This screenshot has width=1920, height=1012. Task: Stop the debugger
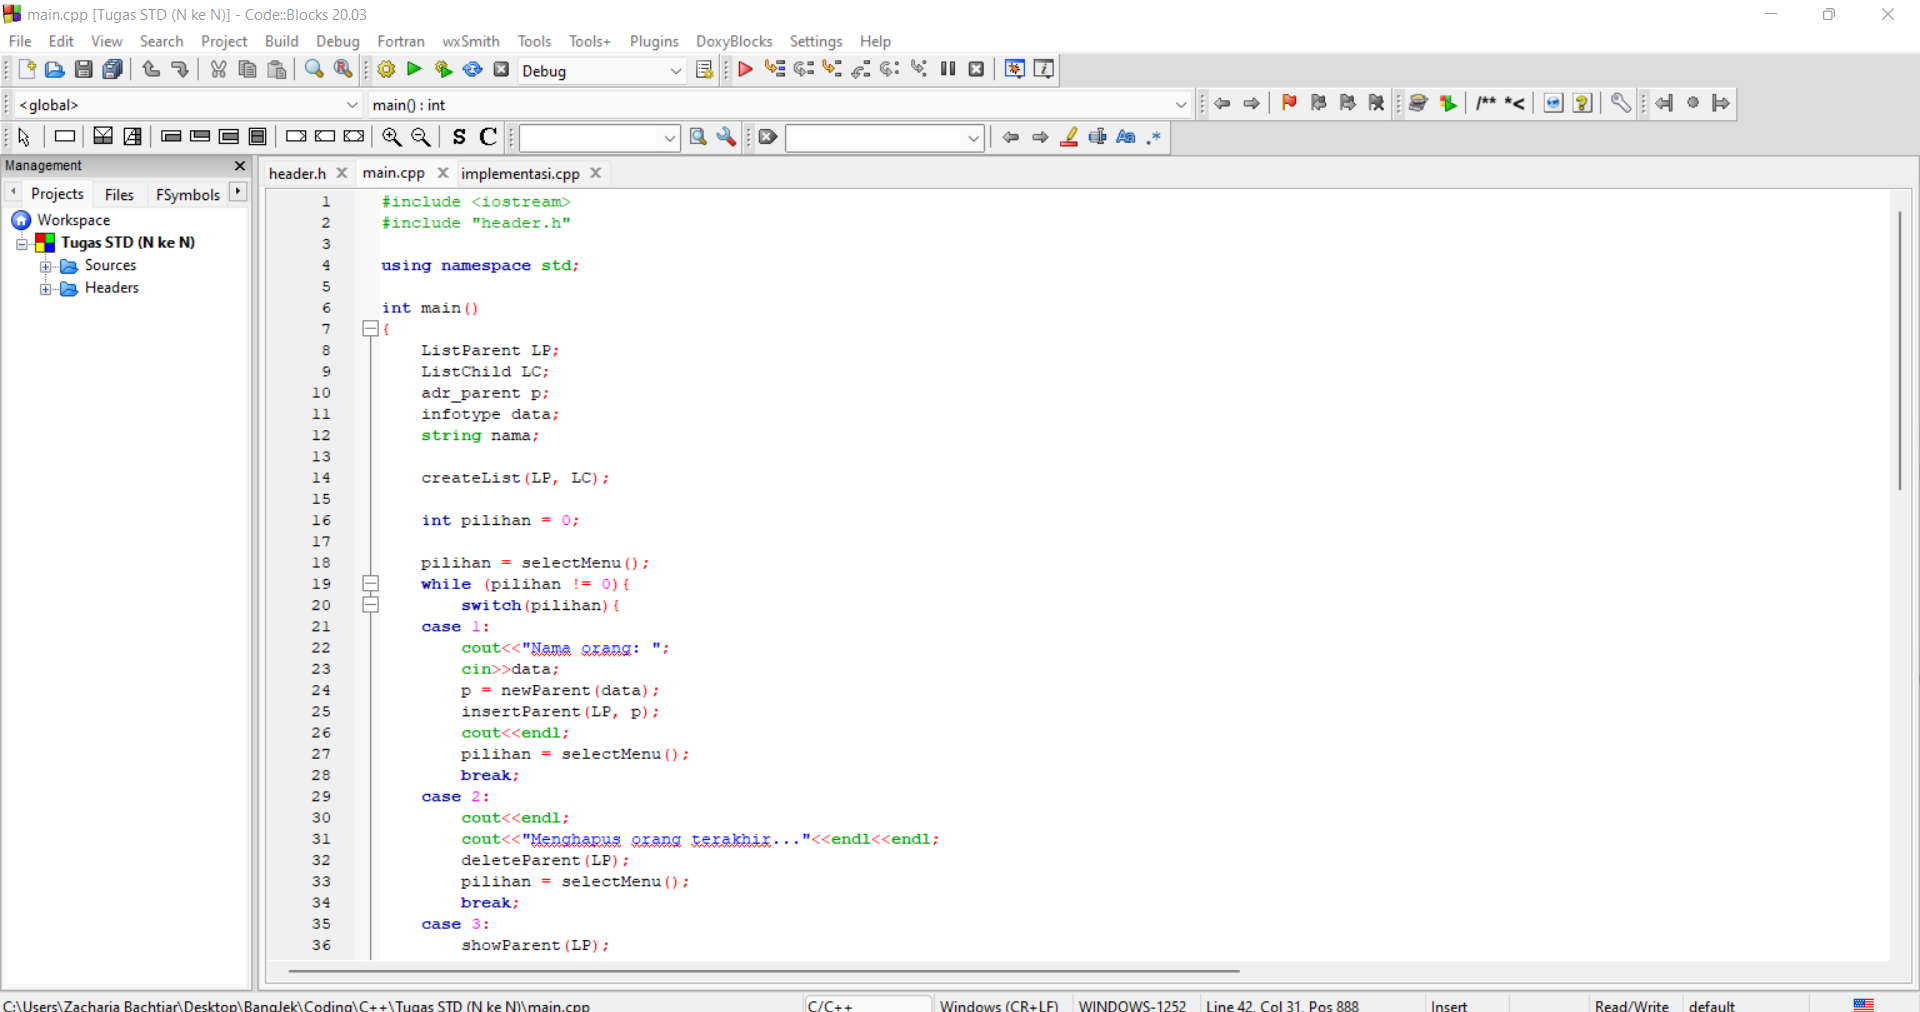pos(977,70)
